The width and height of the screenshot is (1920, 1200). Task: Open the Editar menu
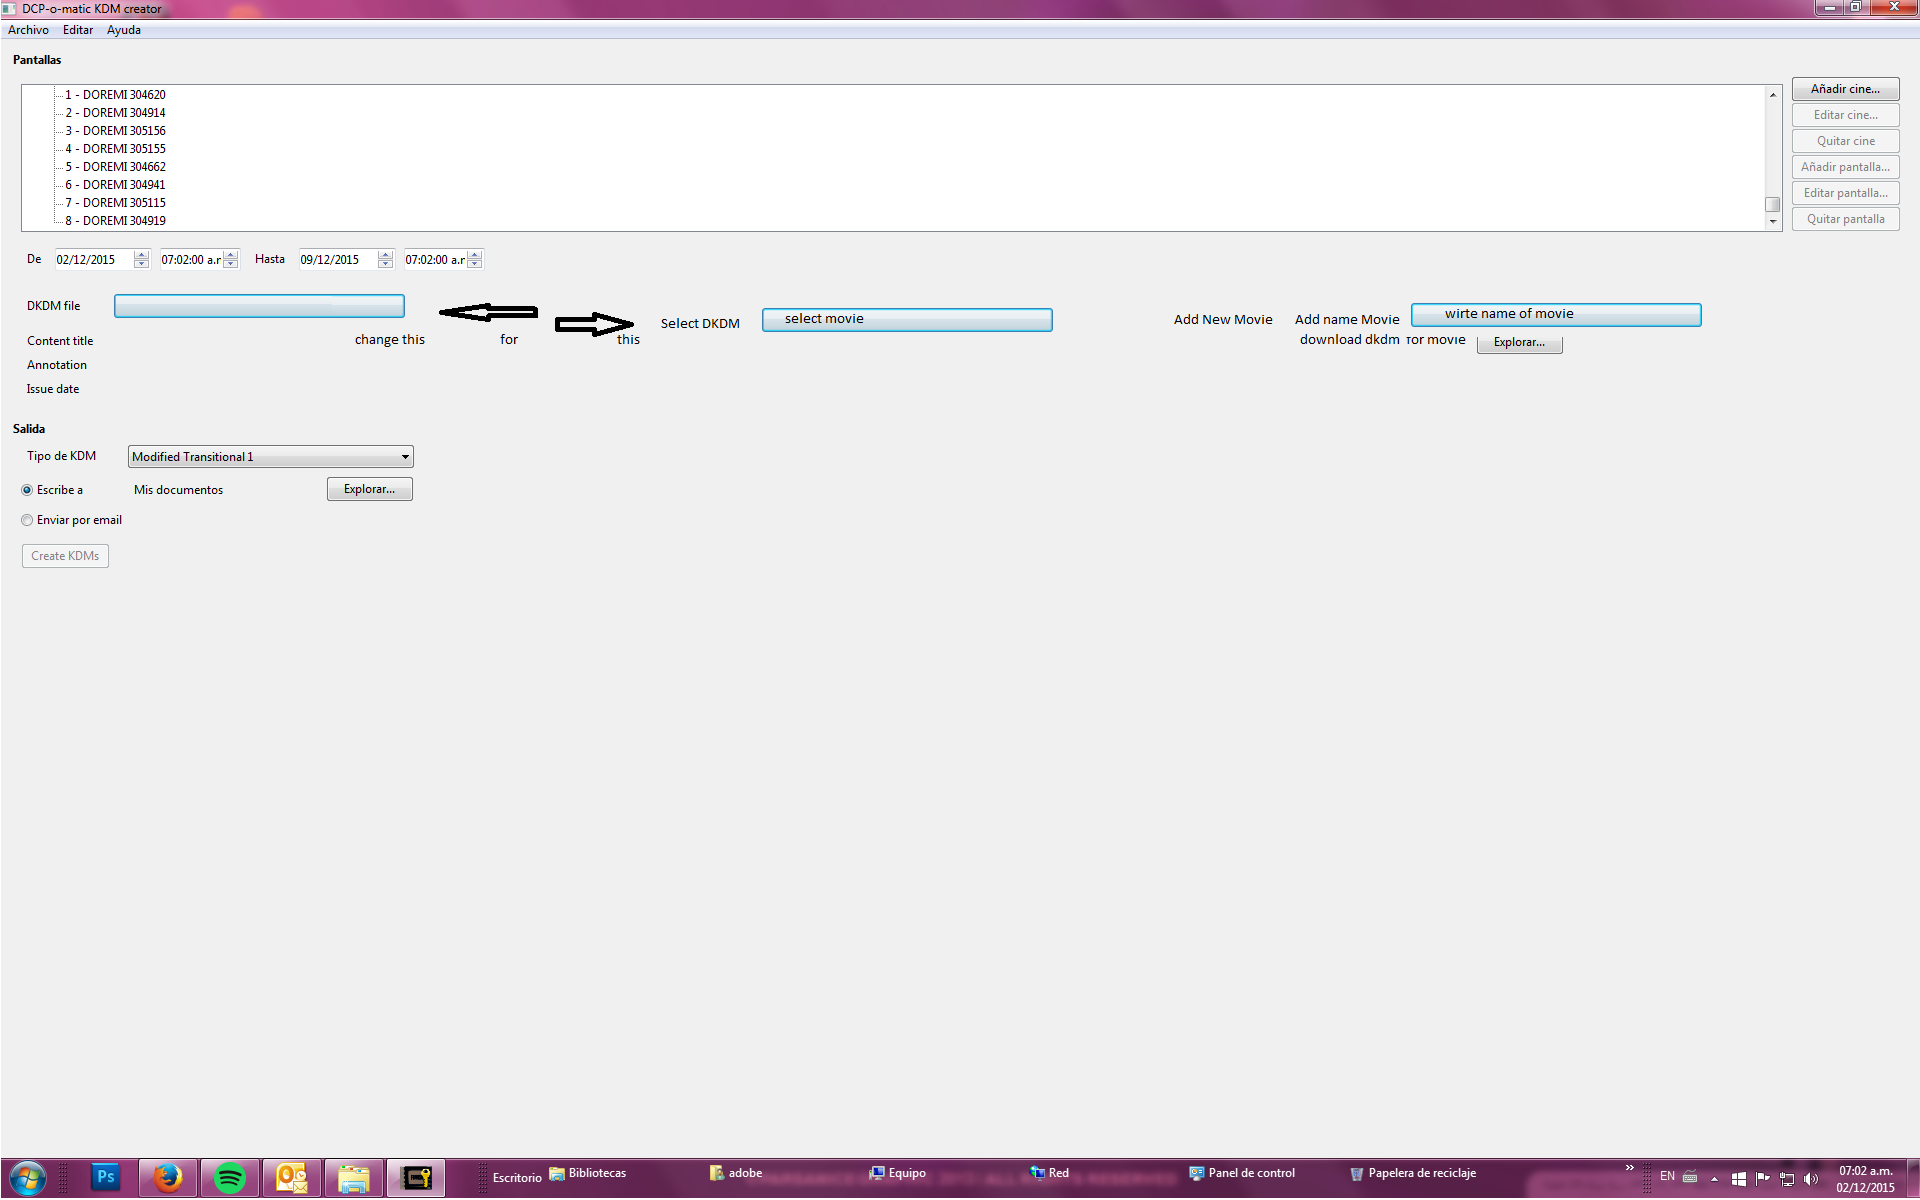tap(78, 30)
